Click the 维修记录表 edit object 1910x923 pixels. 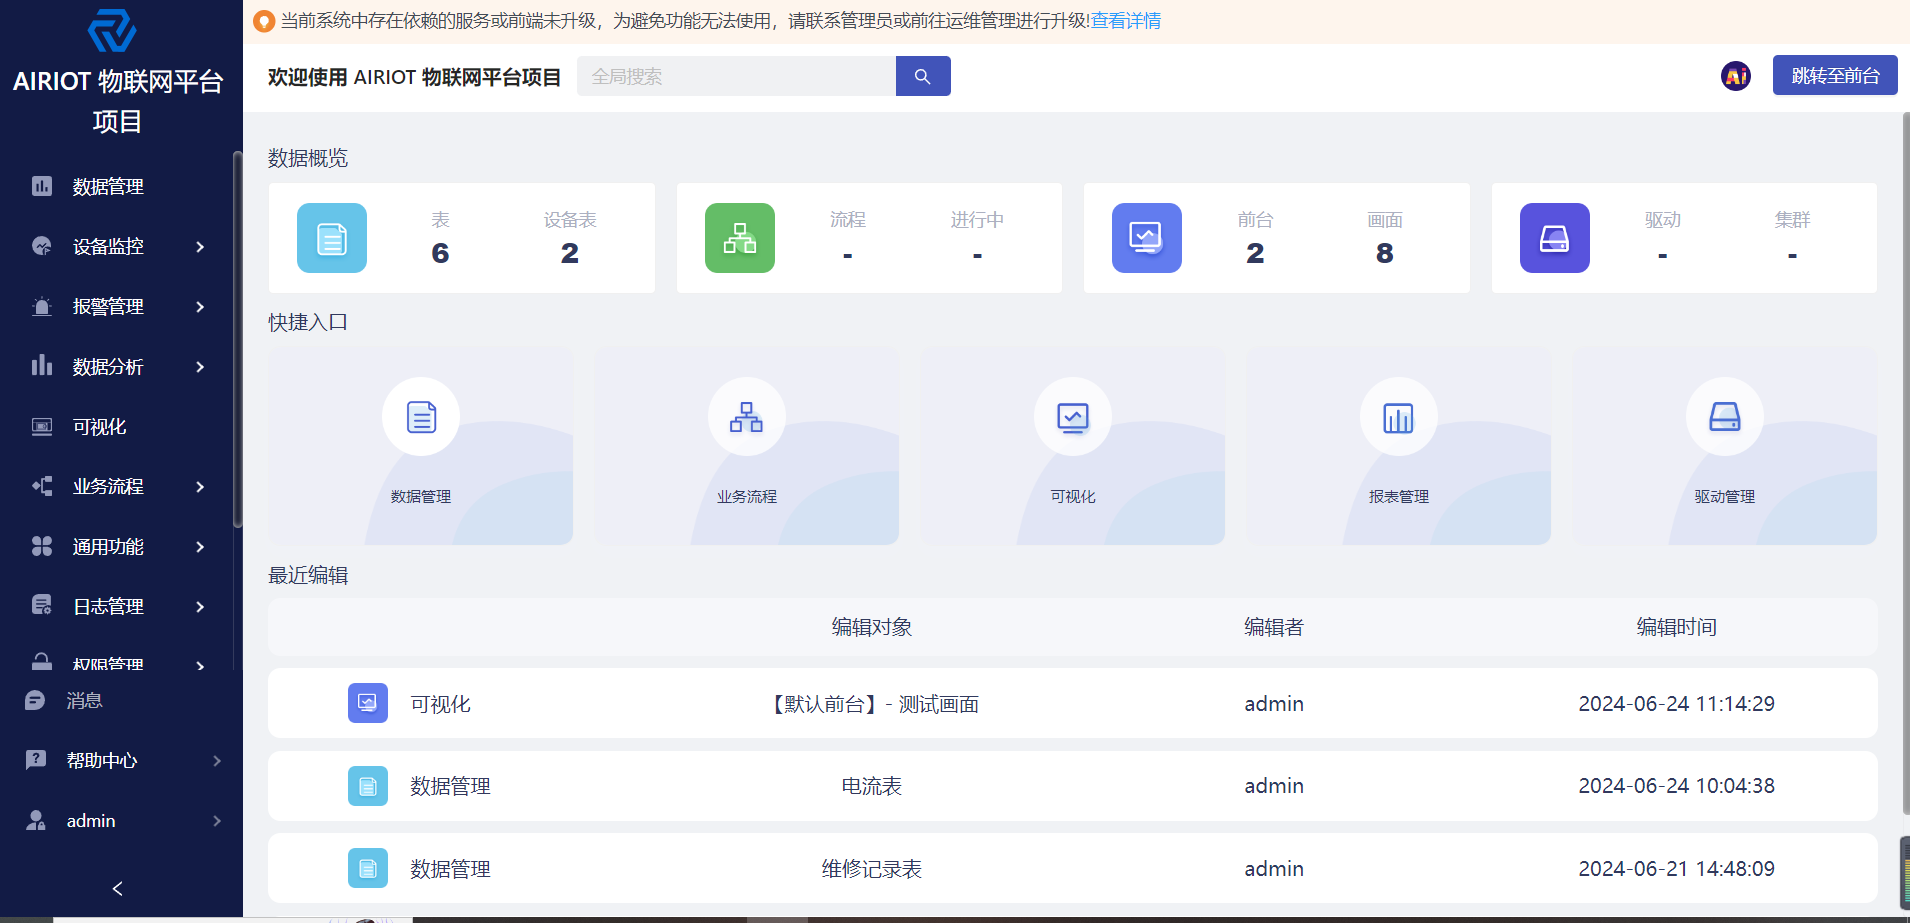pos(872,869)
